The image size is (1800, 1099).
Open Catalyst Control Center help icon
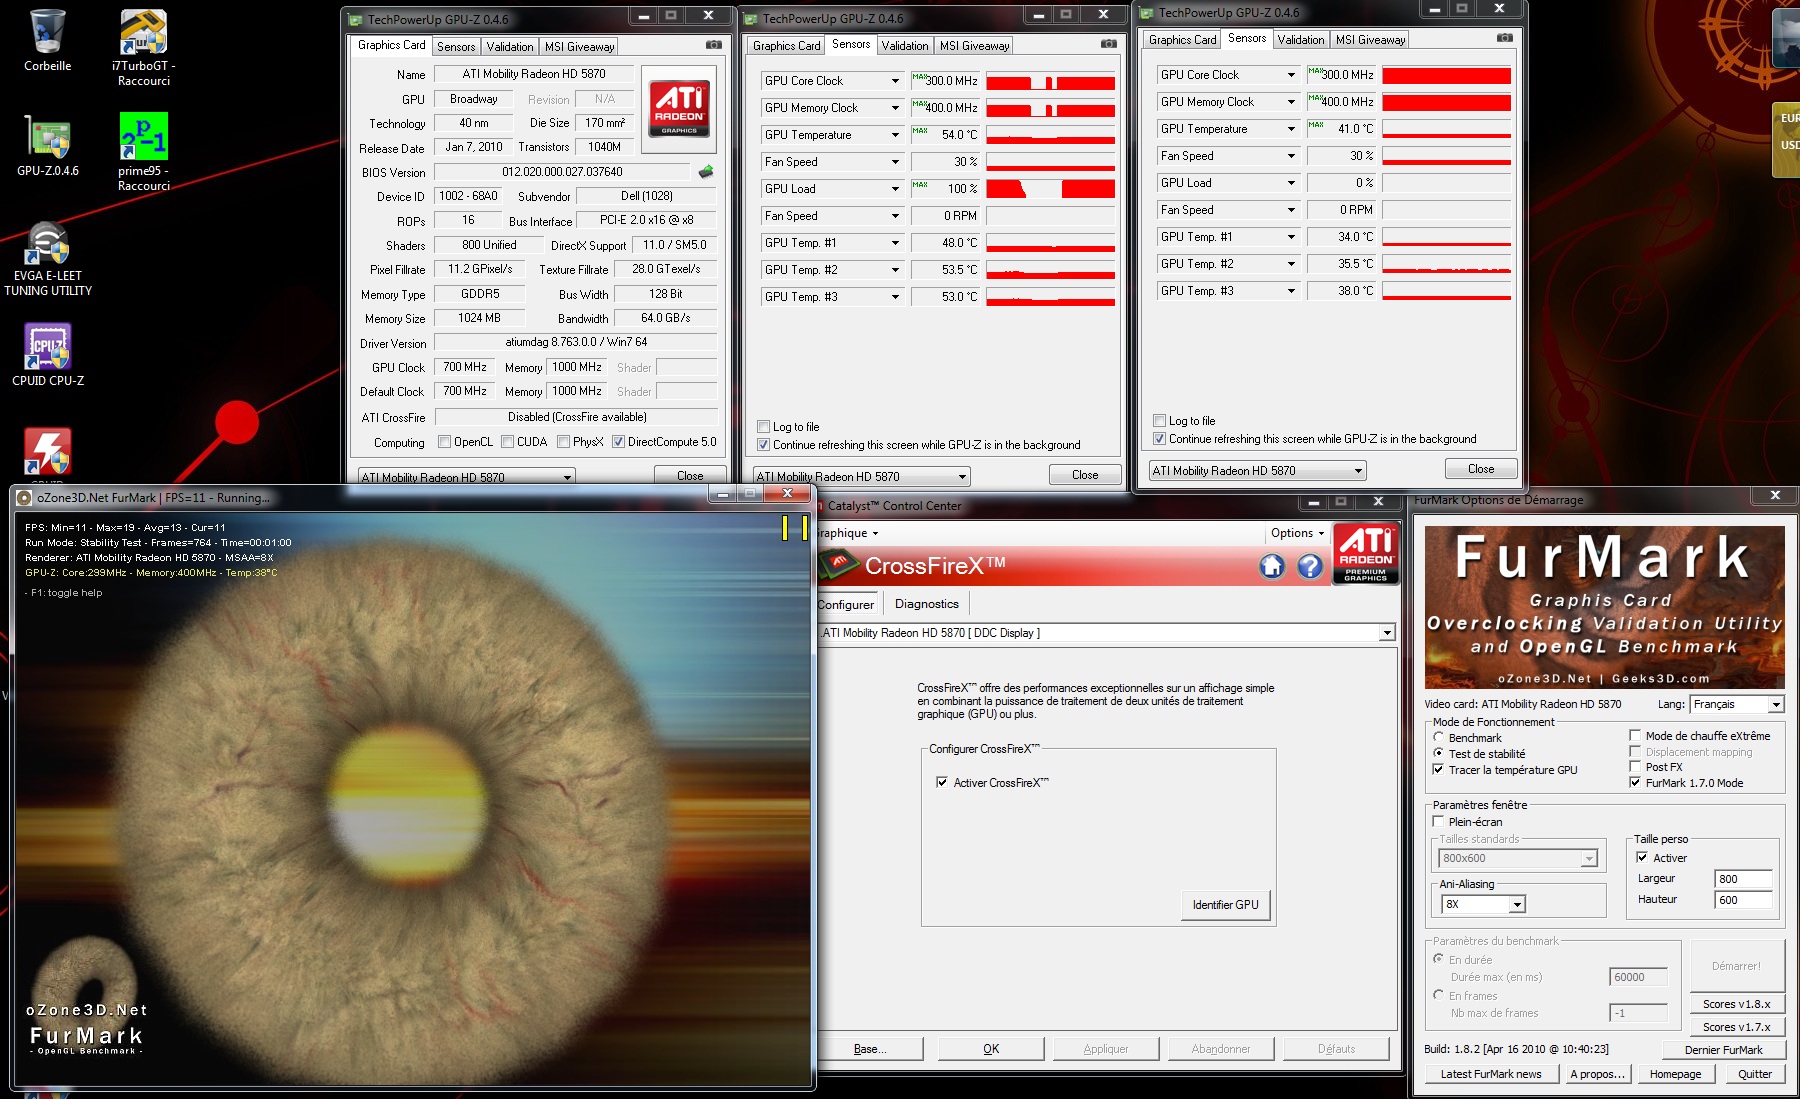tap(1310, 567)
